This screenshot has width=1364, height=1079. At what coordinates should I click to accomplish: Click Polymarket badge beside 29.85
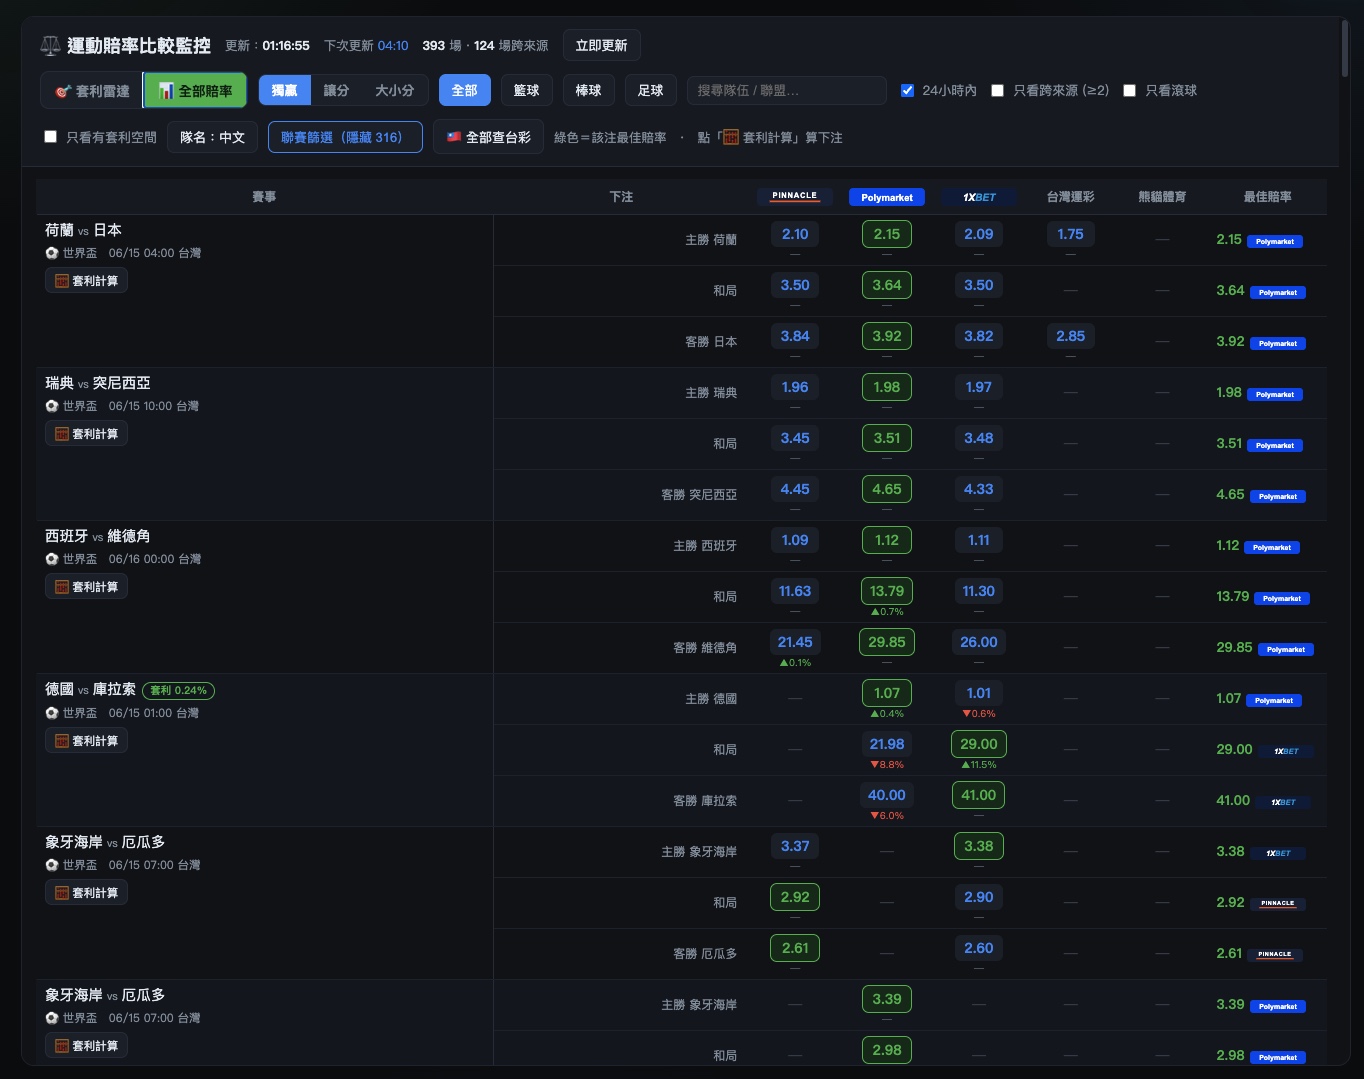[x=1286, y=649]
